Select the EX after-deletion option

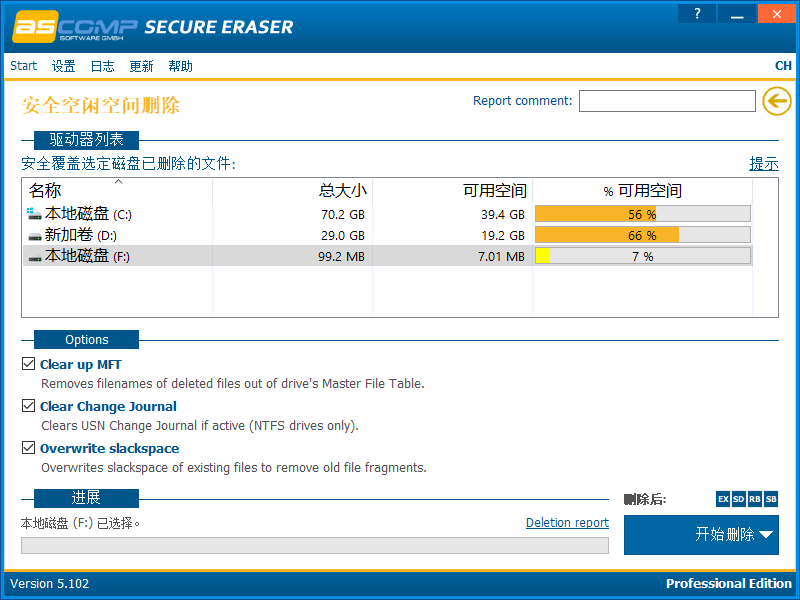pyautogui.click(x=723, y=499)
